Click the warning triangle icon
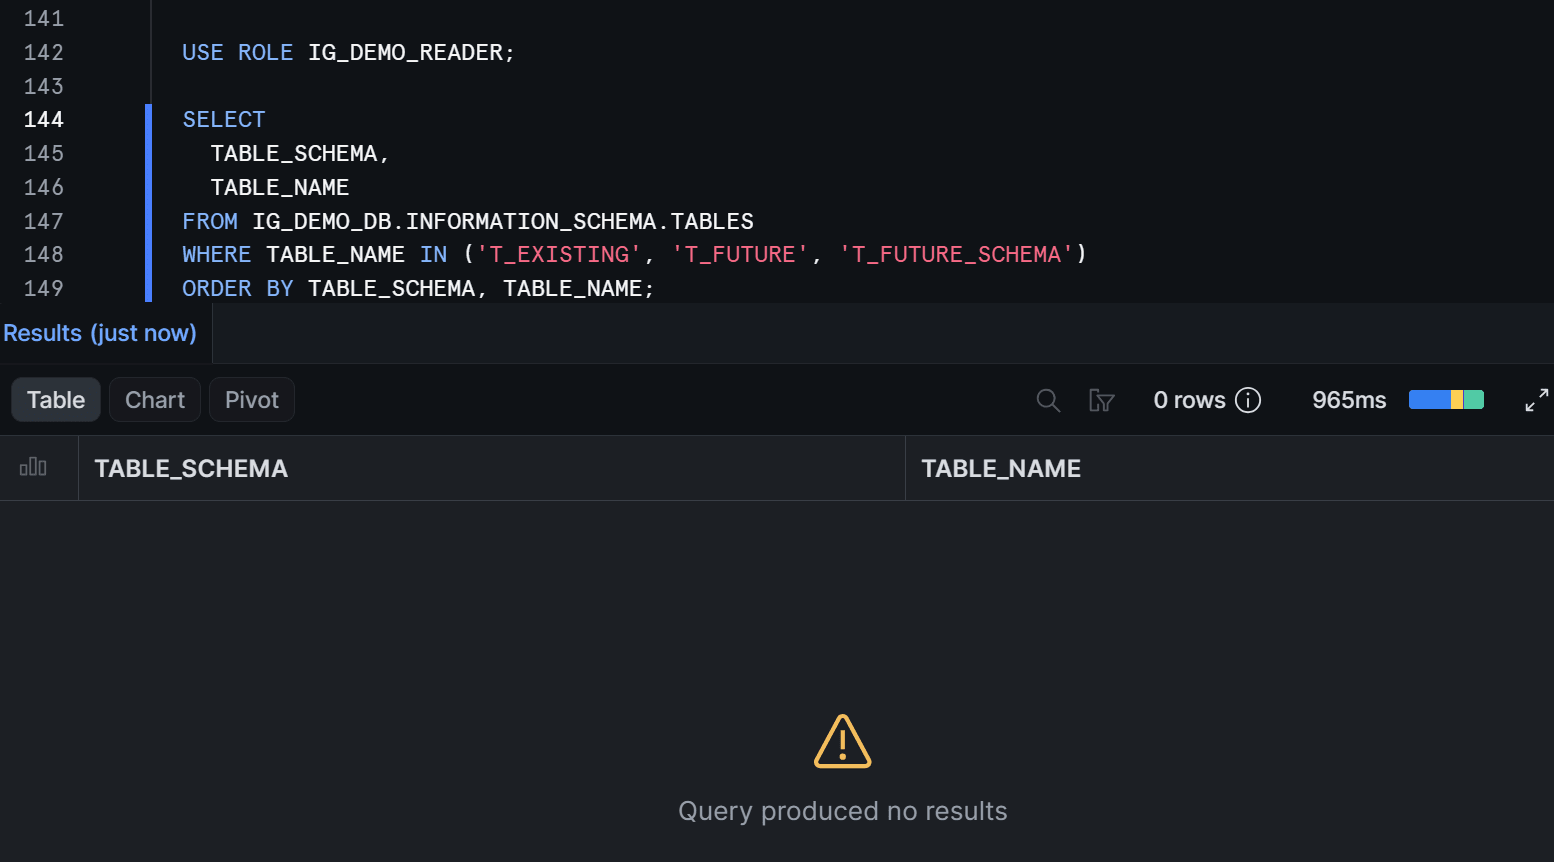Viewport: 1554px width, 862px height. point(843,742)
